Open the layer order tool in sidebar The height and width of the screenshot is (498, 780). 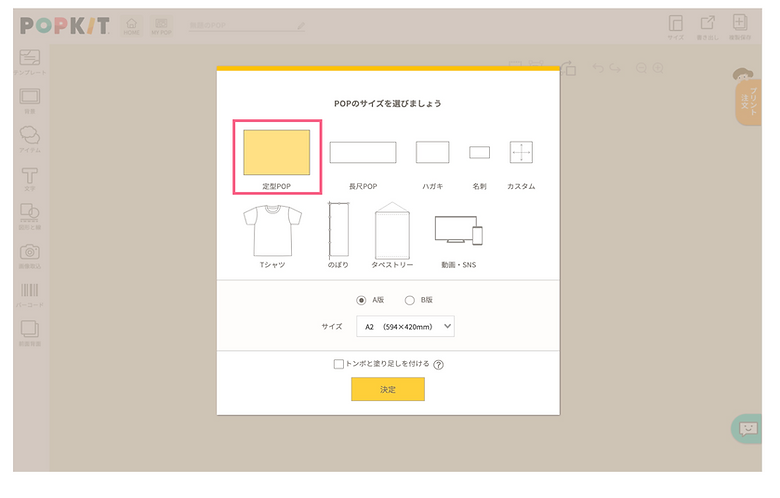30,333
